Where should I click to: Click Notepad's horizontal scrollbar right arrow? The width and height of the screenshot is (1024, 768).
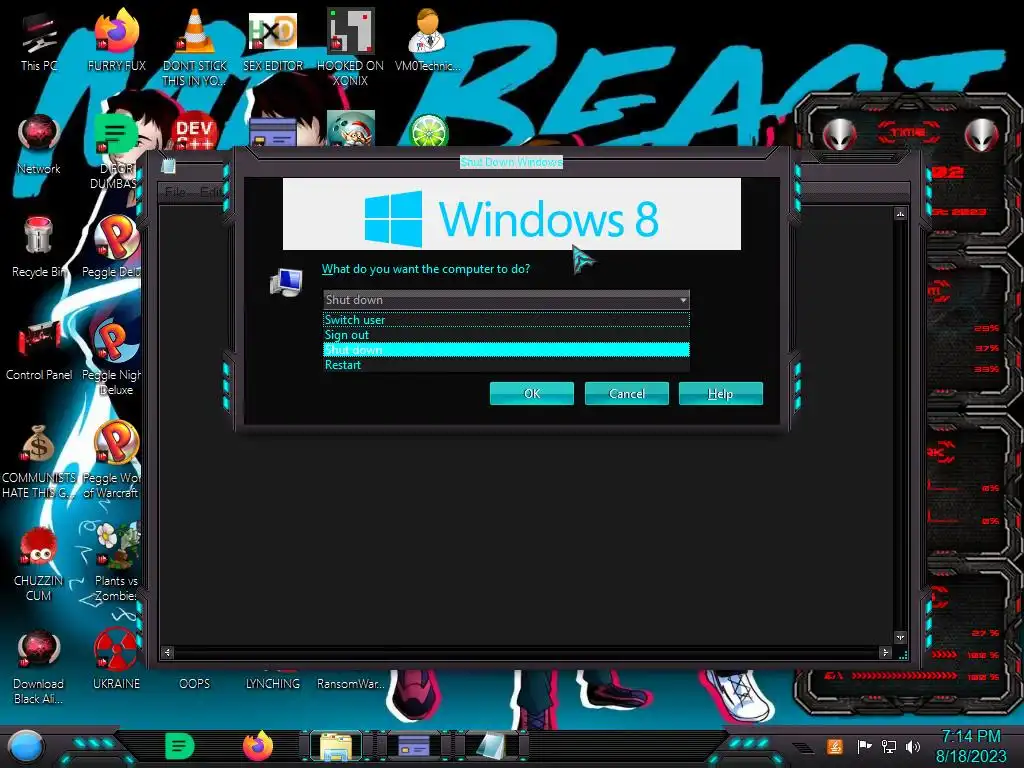click(x=885, y=652)
